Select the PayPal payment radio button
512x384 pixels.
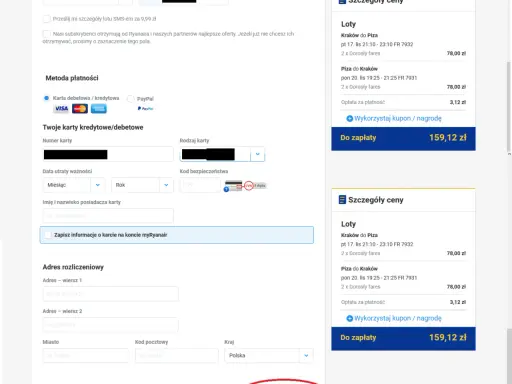[131, 99]
